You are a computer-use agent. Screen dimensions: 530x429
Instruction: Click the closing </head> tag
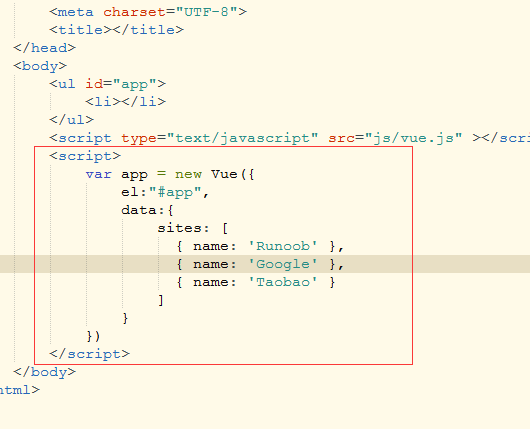tap(44, 48)
